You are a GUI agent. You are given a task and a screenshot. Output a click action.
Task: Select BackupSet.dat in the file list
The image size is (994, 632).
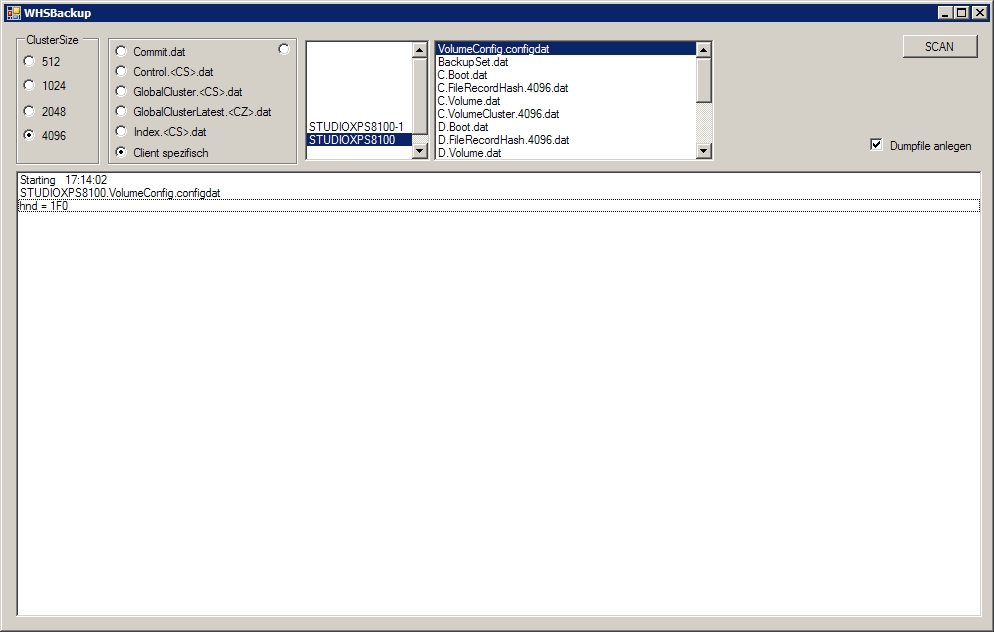(x=565, y=62)
